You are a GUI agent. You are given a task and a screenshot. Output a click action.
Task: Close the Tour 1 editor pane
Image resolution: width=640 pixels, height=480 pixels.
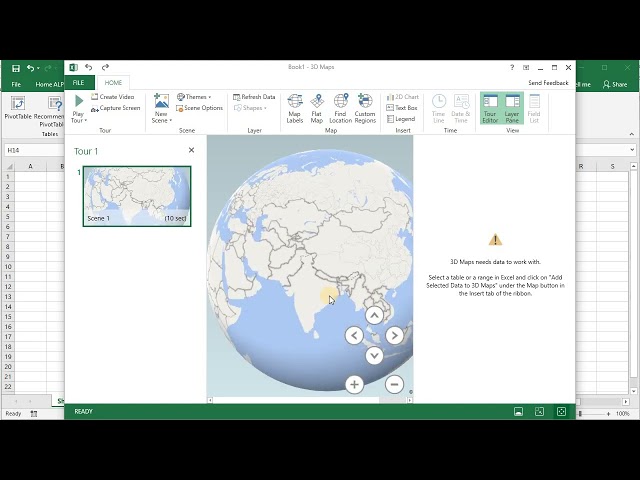(191, 150)
